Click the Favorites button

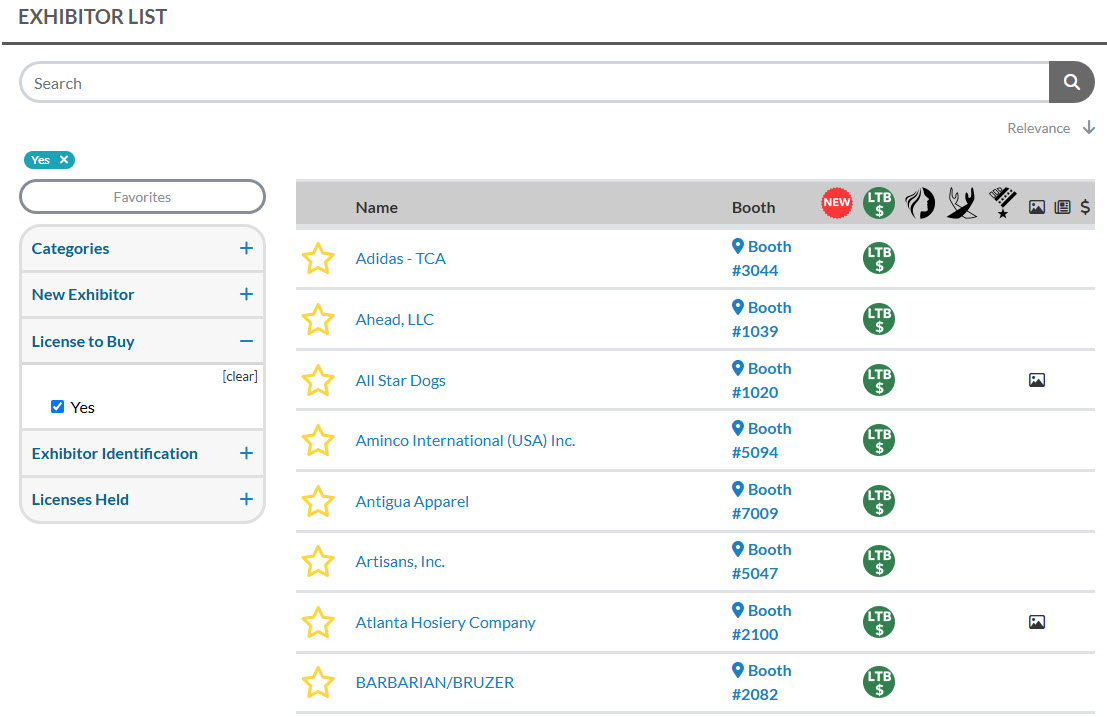142,197
